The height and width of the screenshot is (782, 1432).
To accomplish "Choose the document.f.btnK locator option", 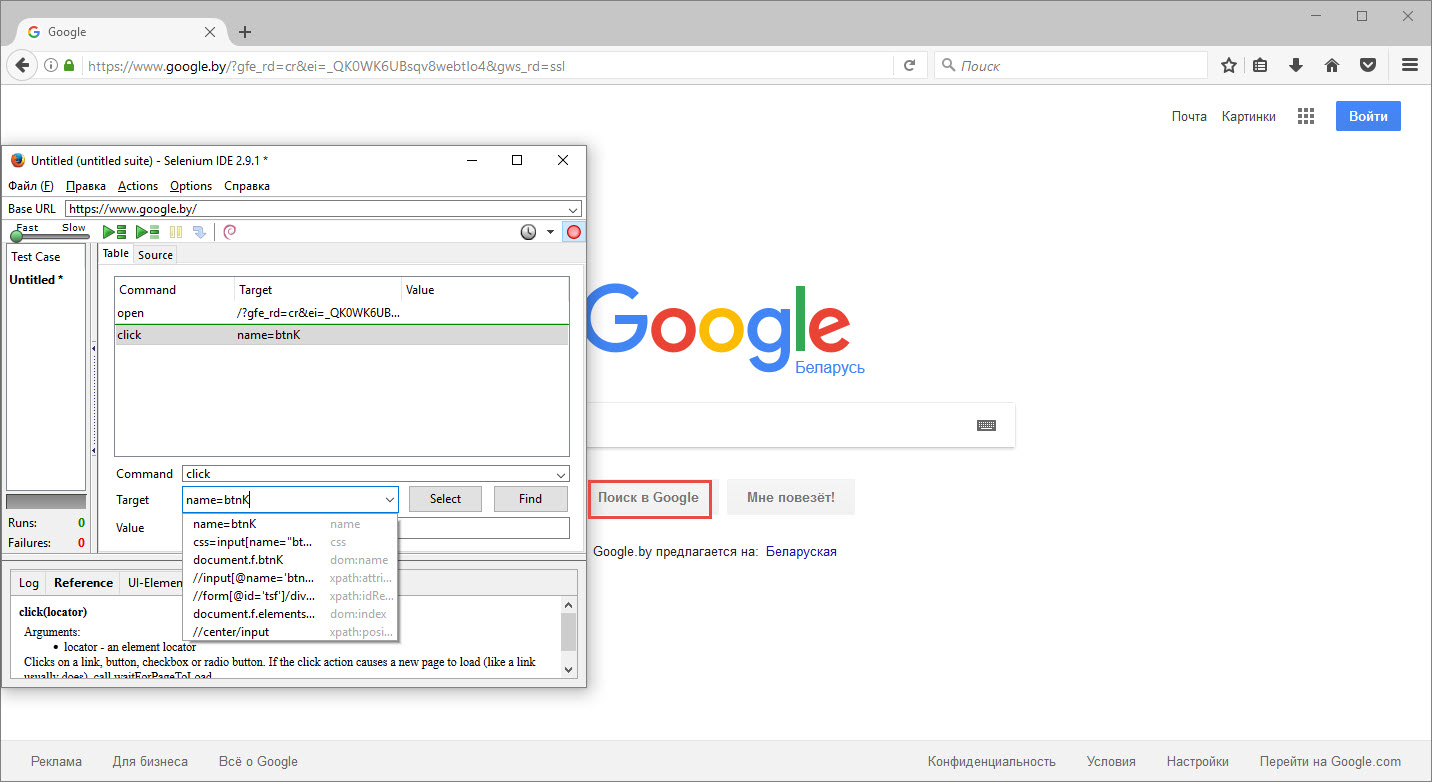I will tap(290, 560).
